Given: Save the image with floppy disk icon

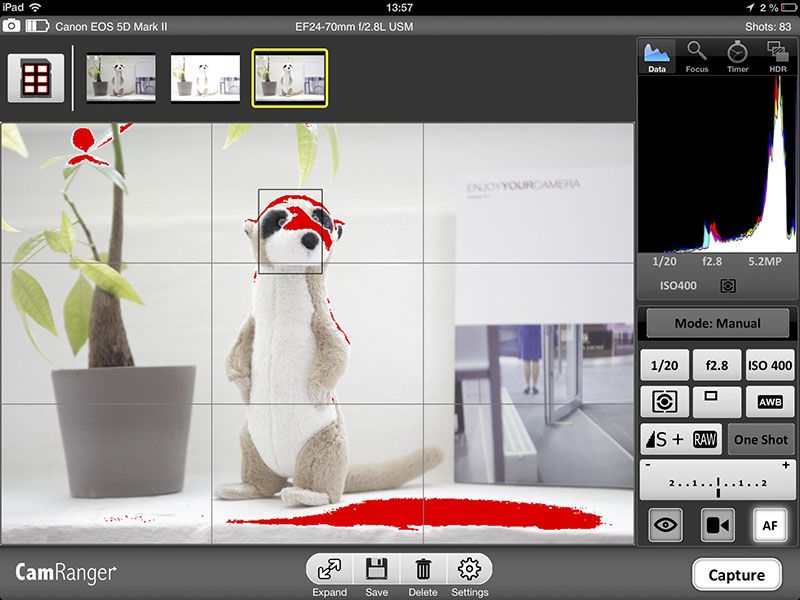Looking at the screenshot, I should [x=377, y=571].
